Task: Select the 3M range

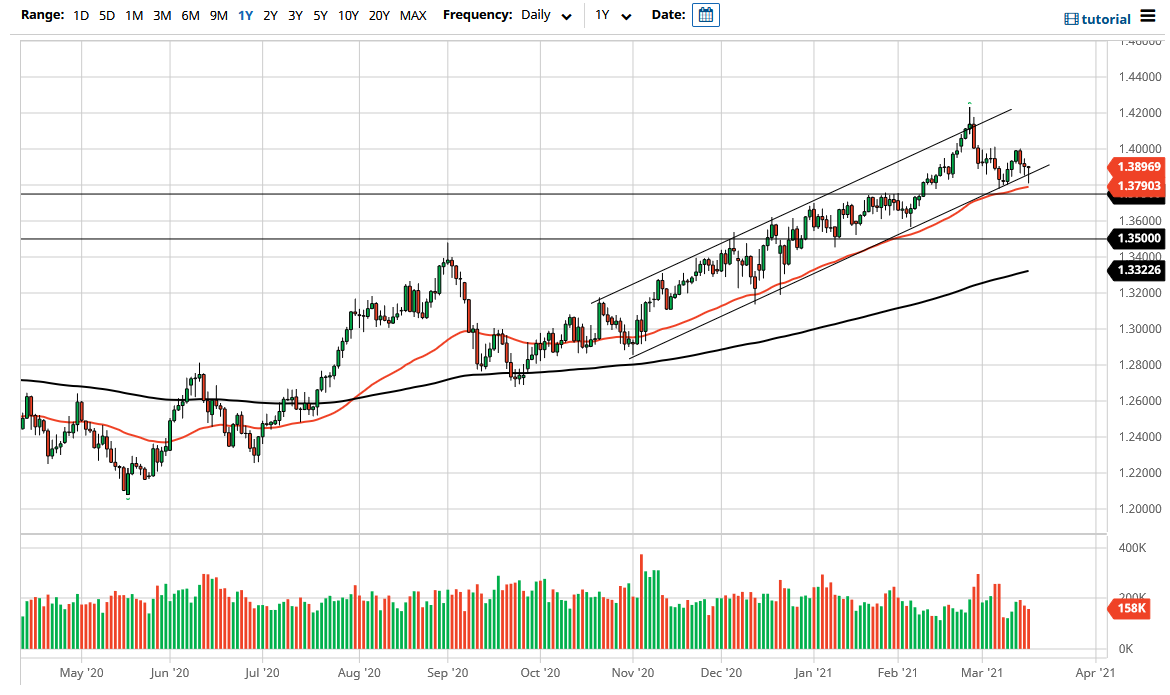Action: pos(162,15)
